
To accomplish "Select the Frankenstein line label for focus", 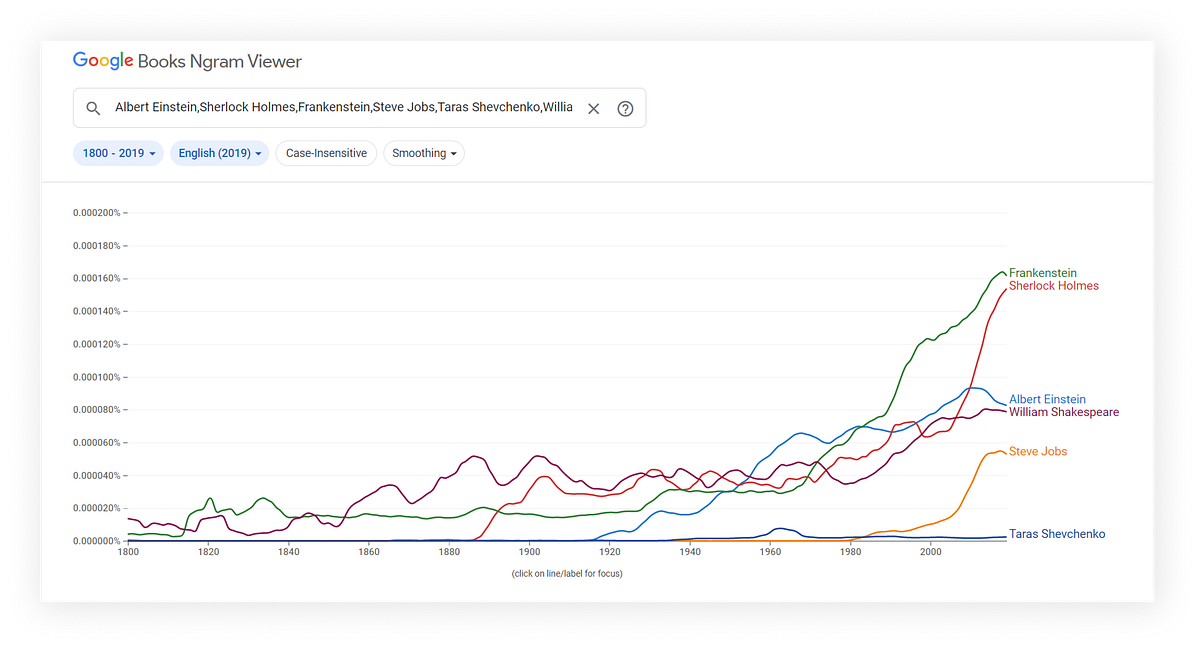I will (1043, 273).
